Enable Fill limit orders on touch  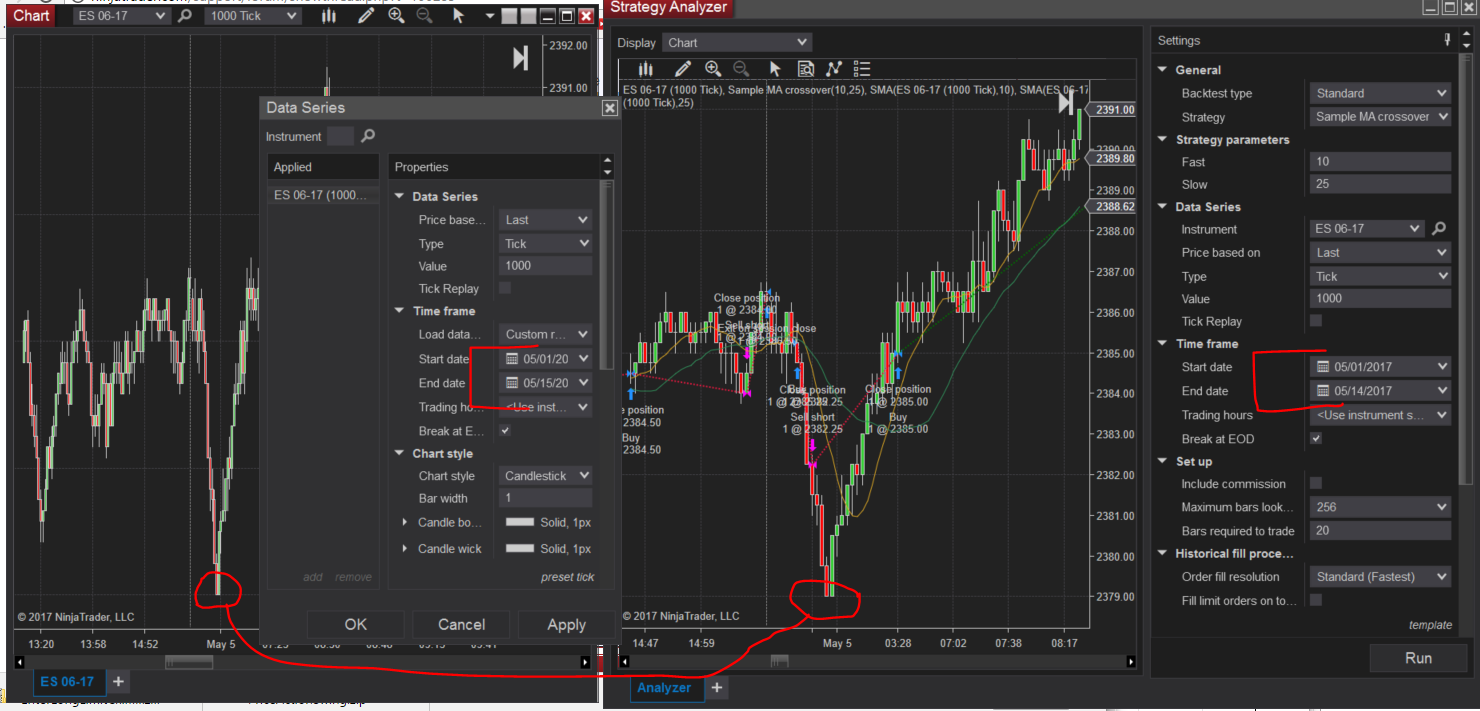(1316, 600)
